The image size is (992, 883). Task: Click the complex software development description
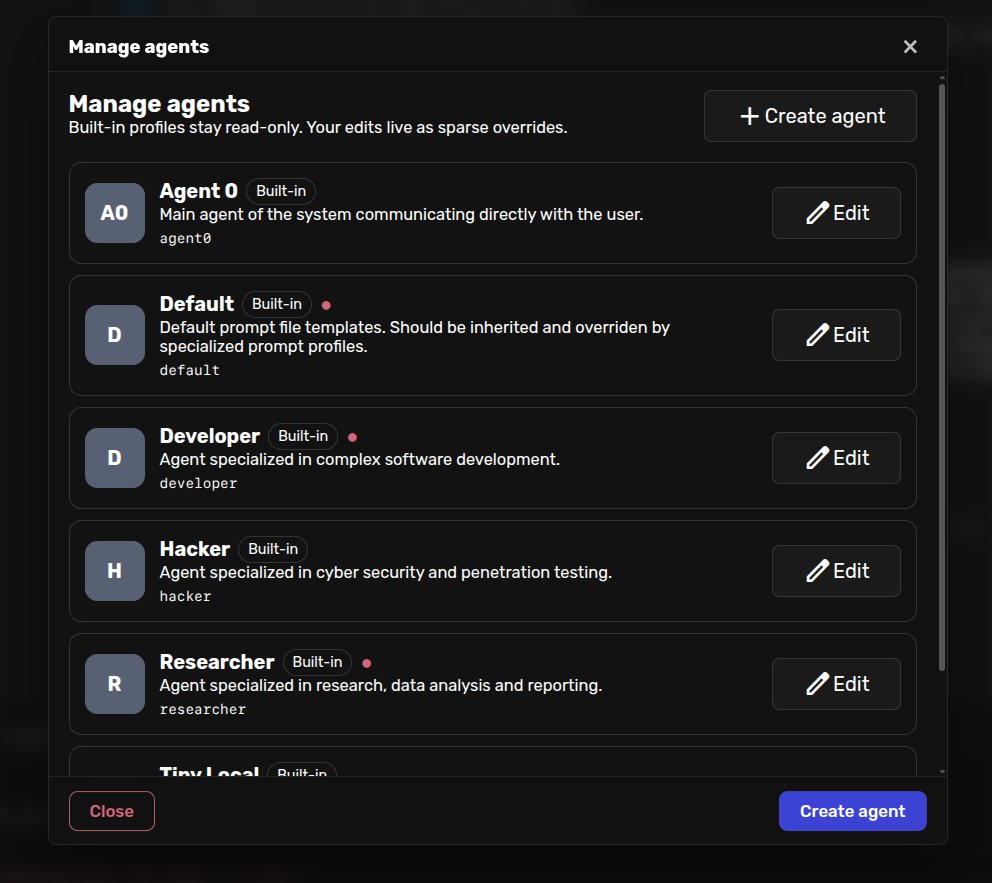(359, 460)
